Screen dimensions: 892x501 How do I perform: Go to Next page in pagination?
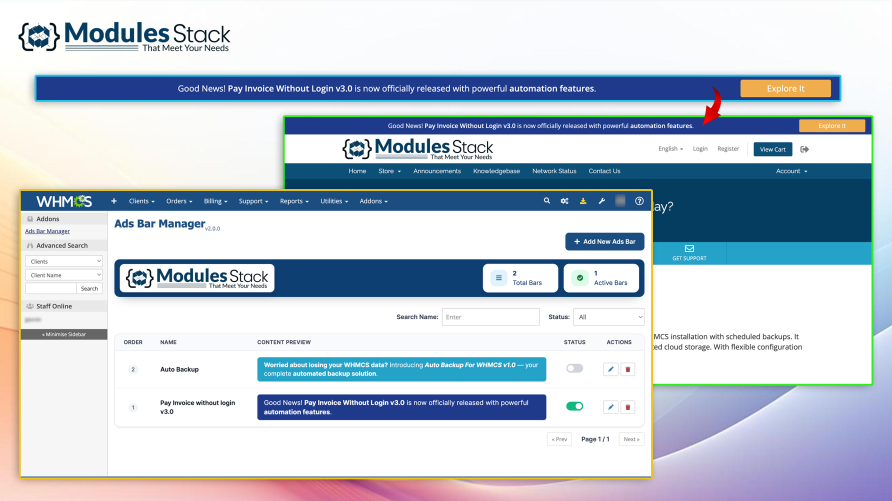[x=631, y=439]
